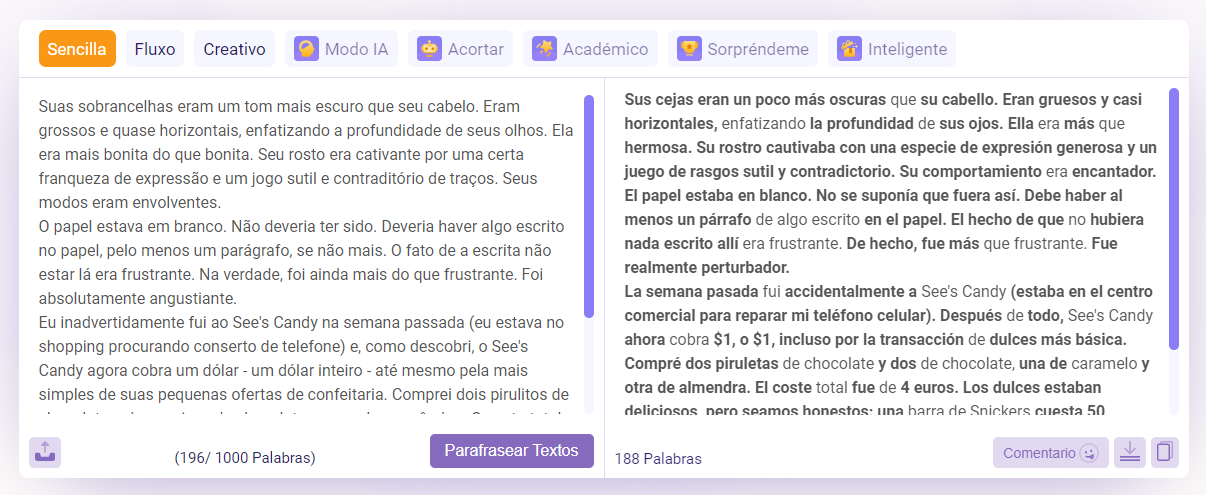1206x495 pixels.
Task: Choose the Creativo mode tab
Action: [234, 49]
